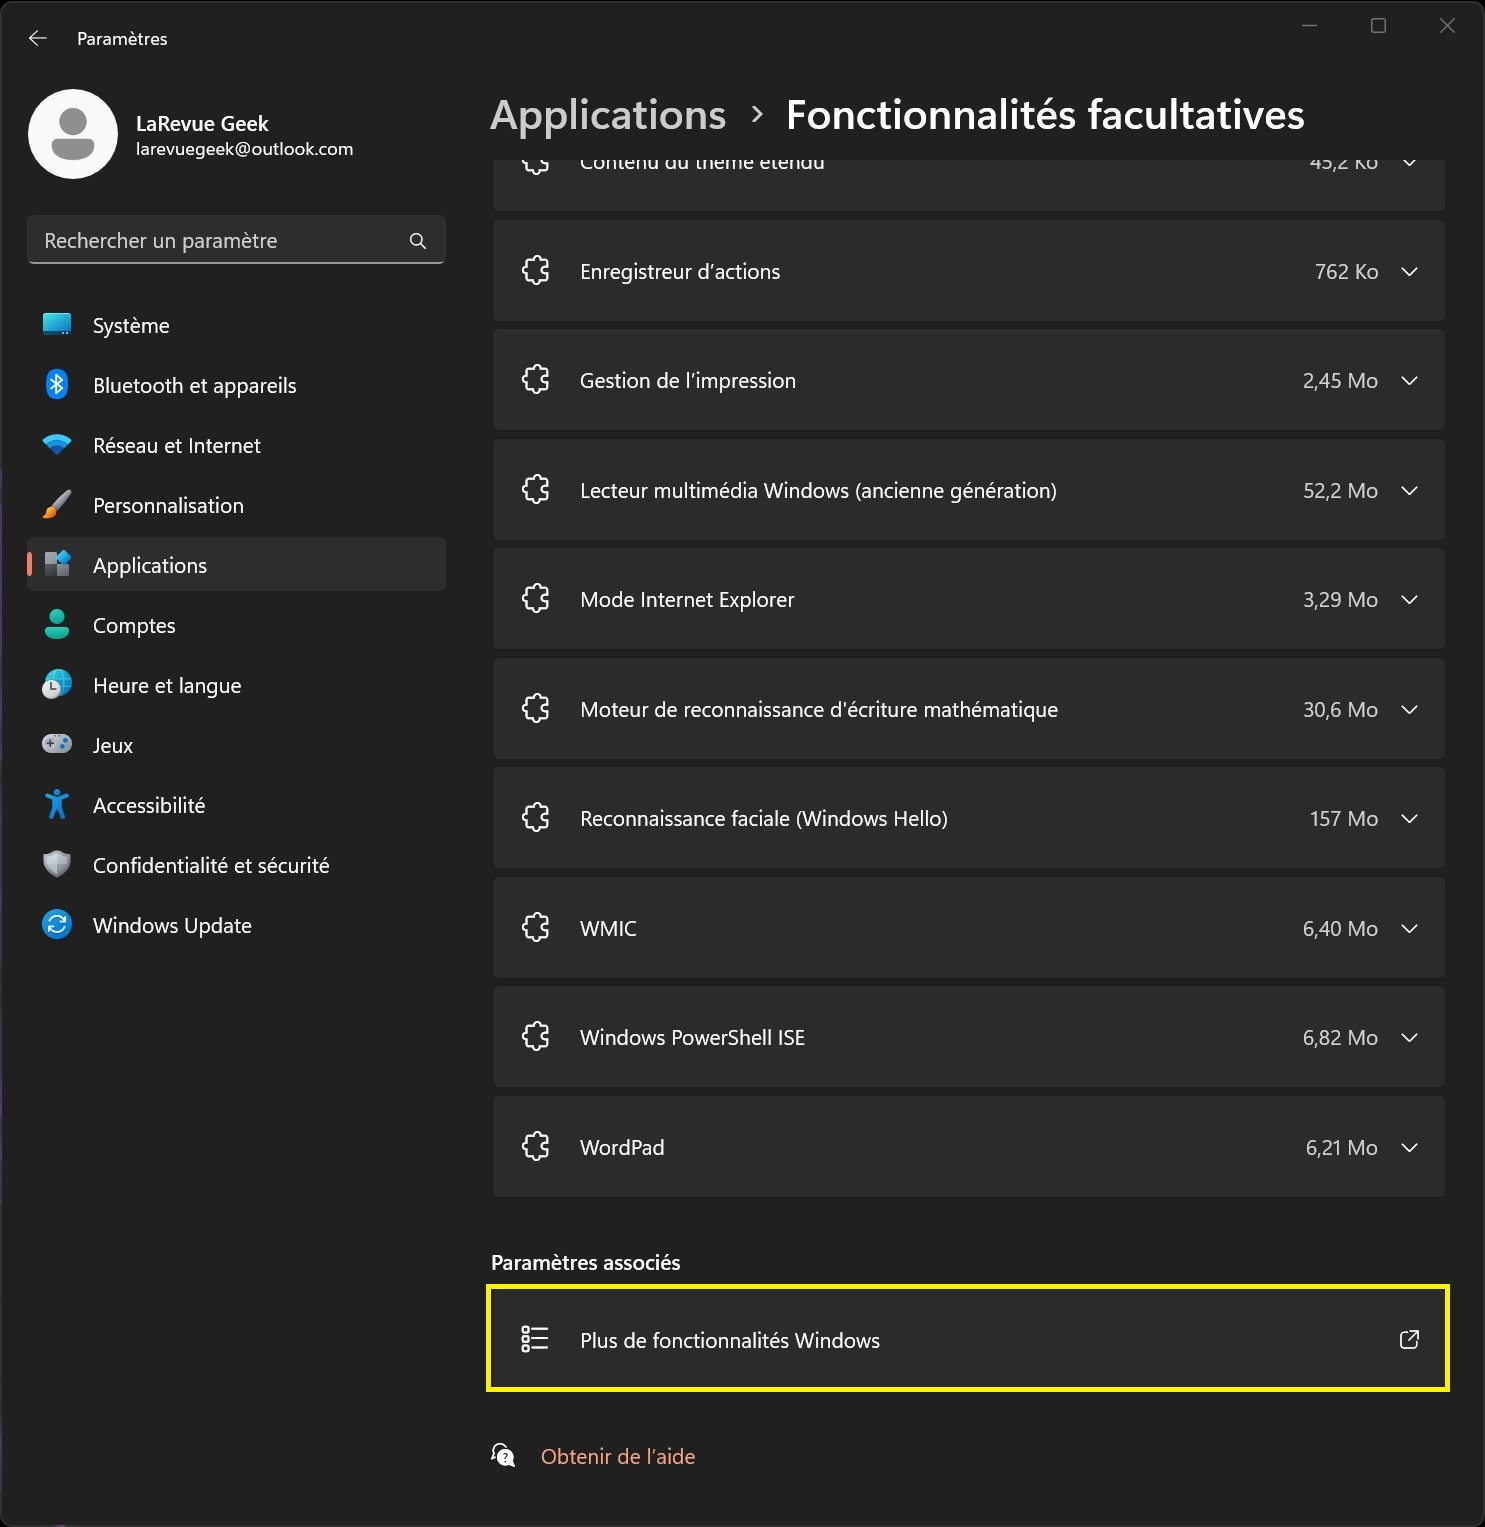Click the LaRevue Geek profile avatar
This screenshot has width=1485, height=1527.
(73, 134)
